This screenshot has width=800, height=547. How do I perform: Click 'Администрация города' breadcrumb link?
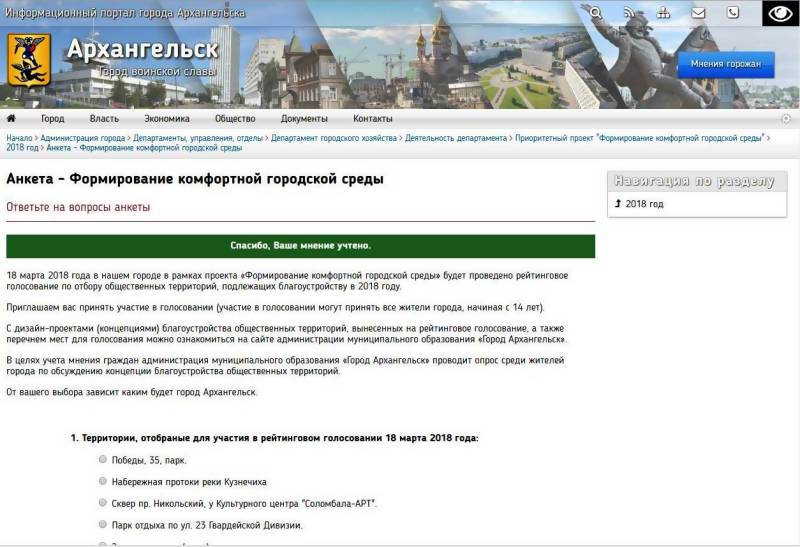(83, 137)
